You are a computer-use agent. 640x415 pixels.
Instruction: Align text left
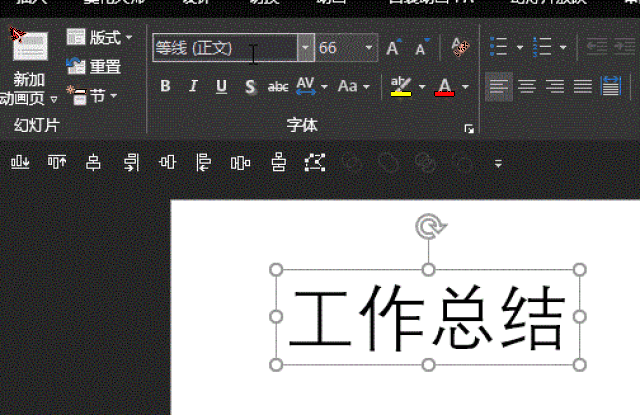[x=498, y=87]
